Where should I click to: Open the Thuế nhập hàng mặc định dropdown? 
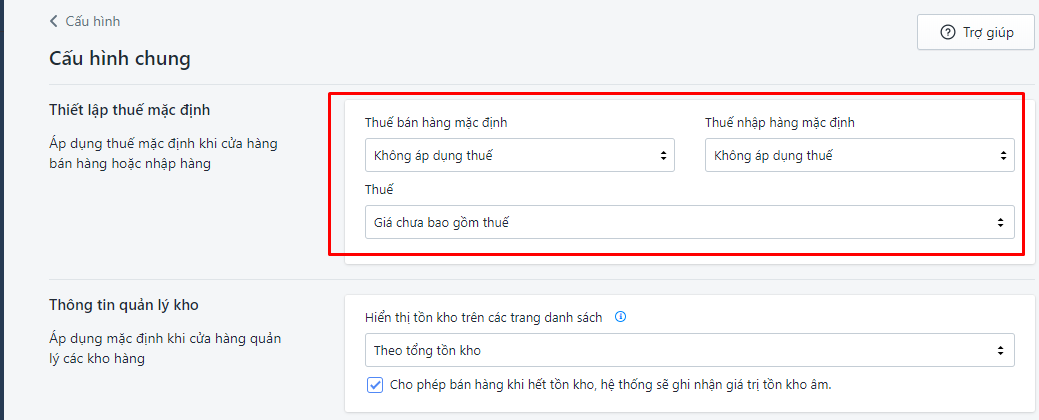859,155
